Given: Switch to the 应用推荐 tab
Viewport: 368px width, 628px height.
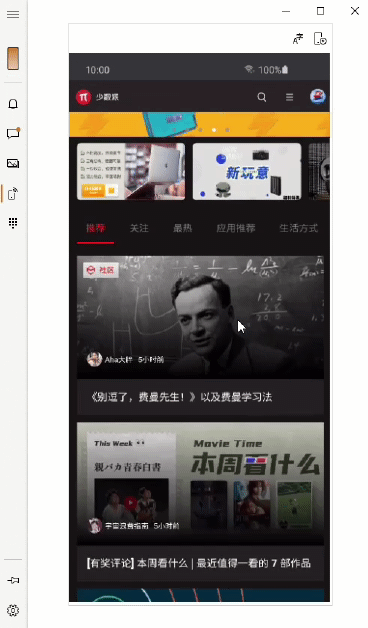Looking at the screenshot, I should tap(236, 228).
